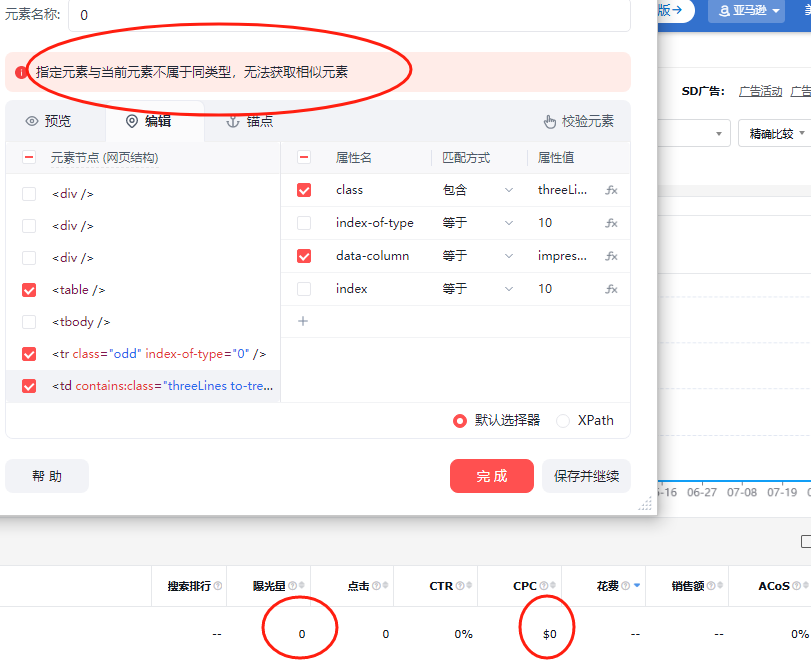Uncheck the class attribute checkbox
The width and height of the screenshot is (811, 661).
click(x=304, y=190)
